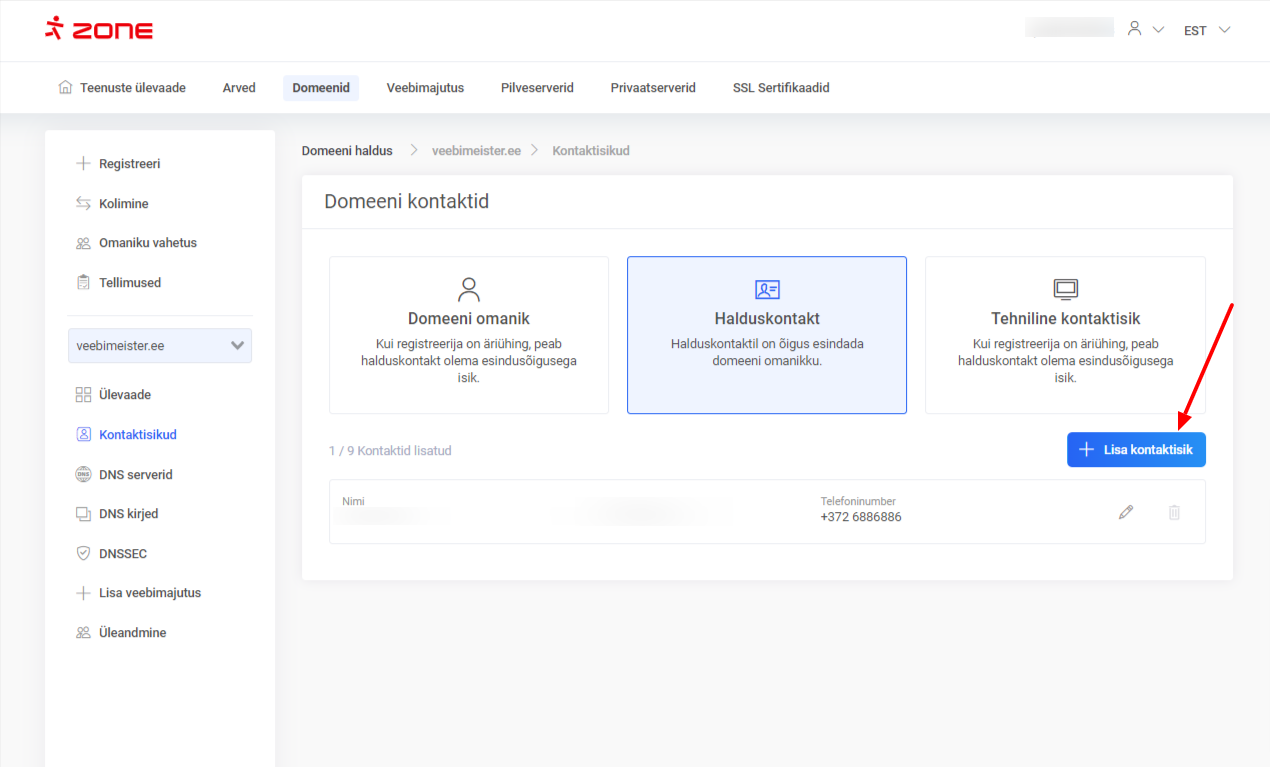Image resolution: width=1270 pixels, height=767 pixels.
Task: Open Üleandmine in the sidebar
Action: click(x=132, y=633)
